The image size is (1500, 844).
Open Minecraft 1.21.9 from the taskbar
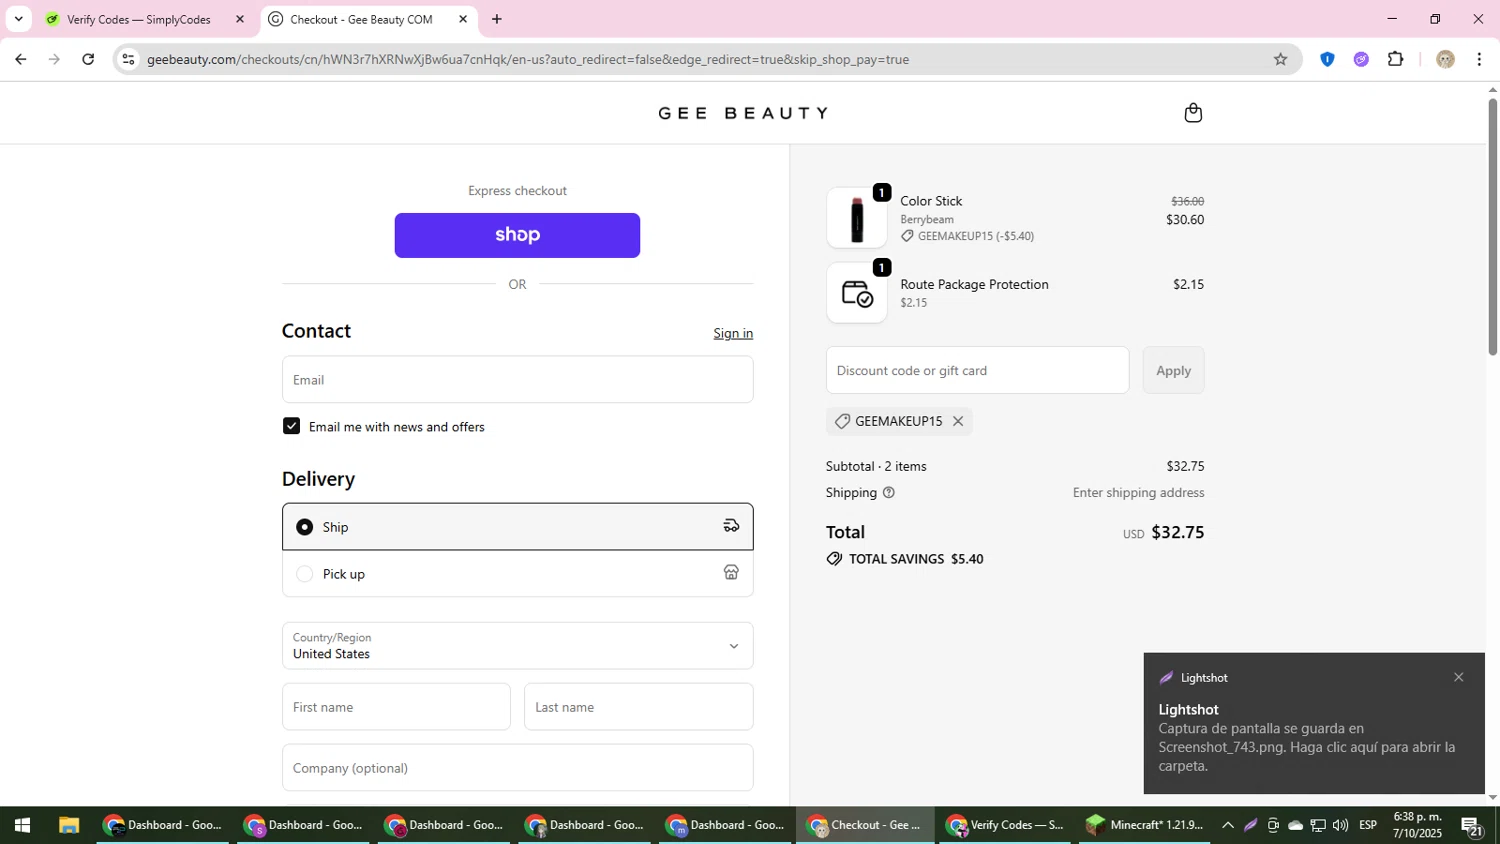pyautogui.click(x=1146, y=826)
